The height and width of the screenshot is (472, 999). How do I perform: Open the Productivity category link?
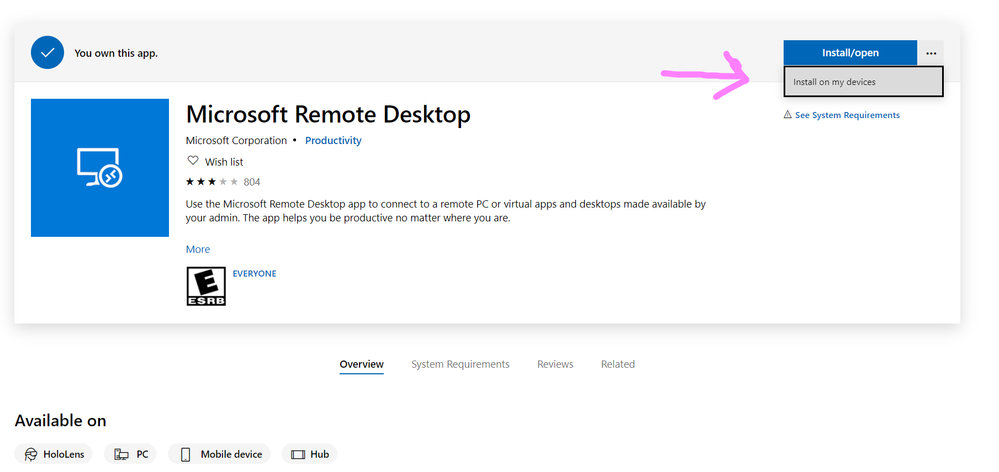(333, 141)
